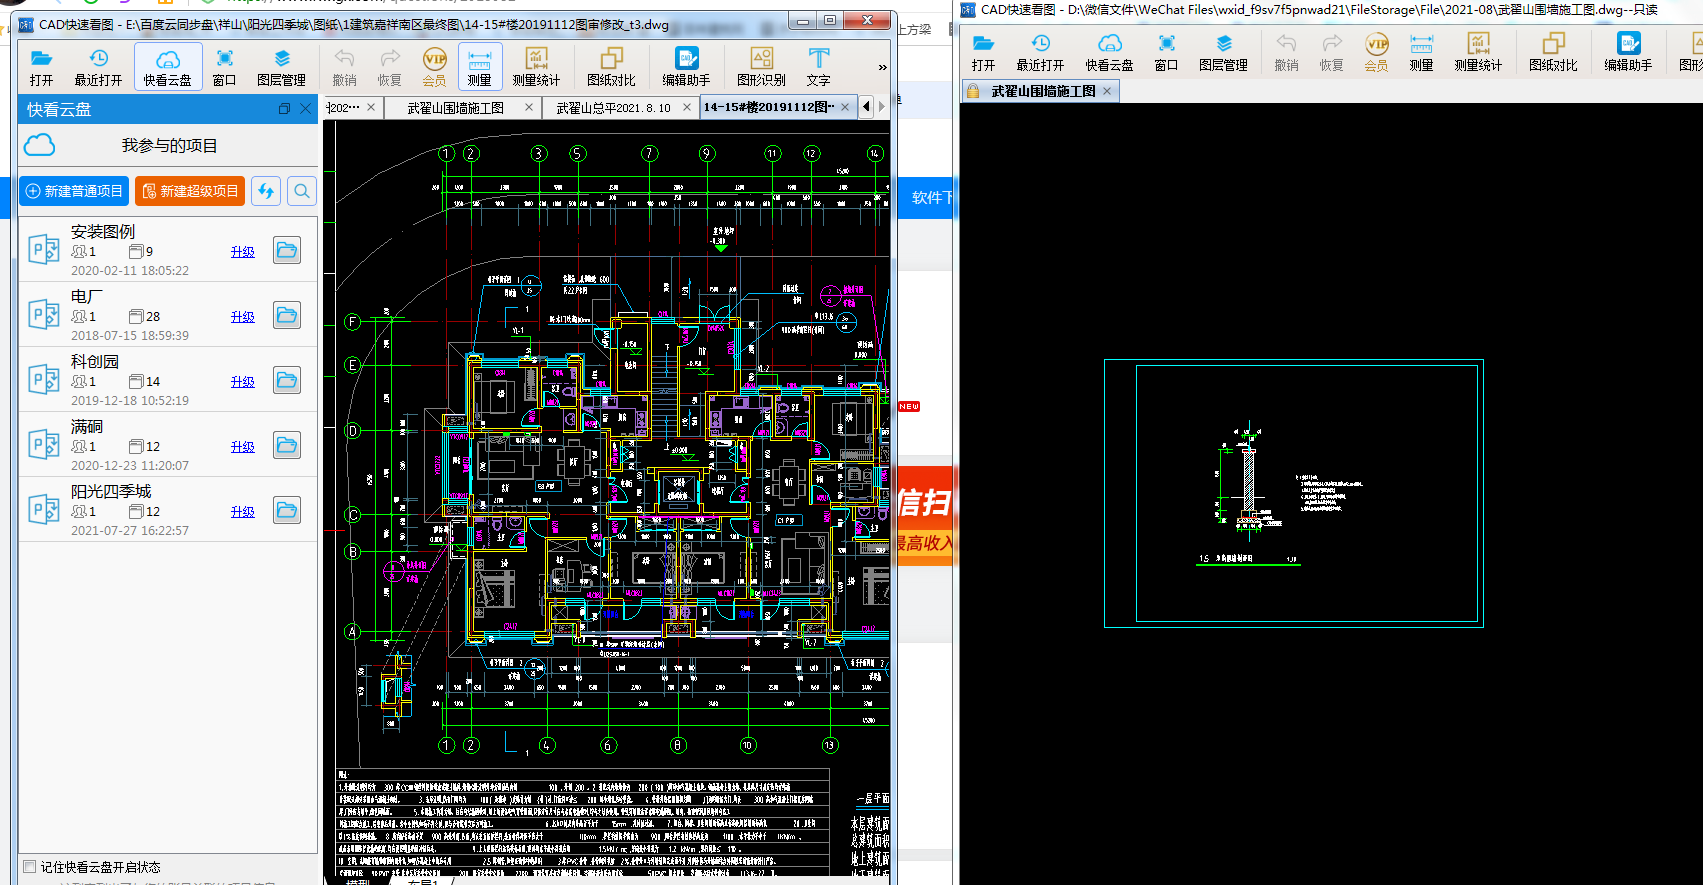Open 编辑助手 edit assistant in left window

click(686, 67)
